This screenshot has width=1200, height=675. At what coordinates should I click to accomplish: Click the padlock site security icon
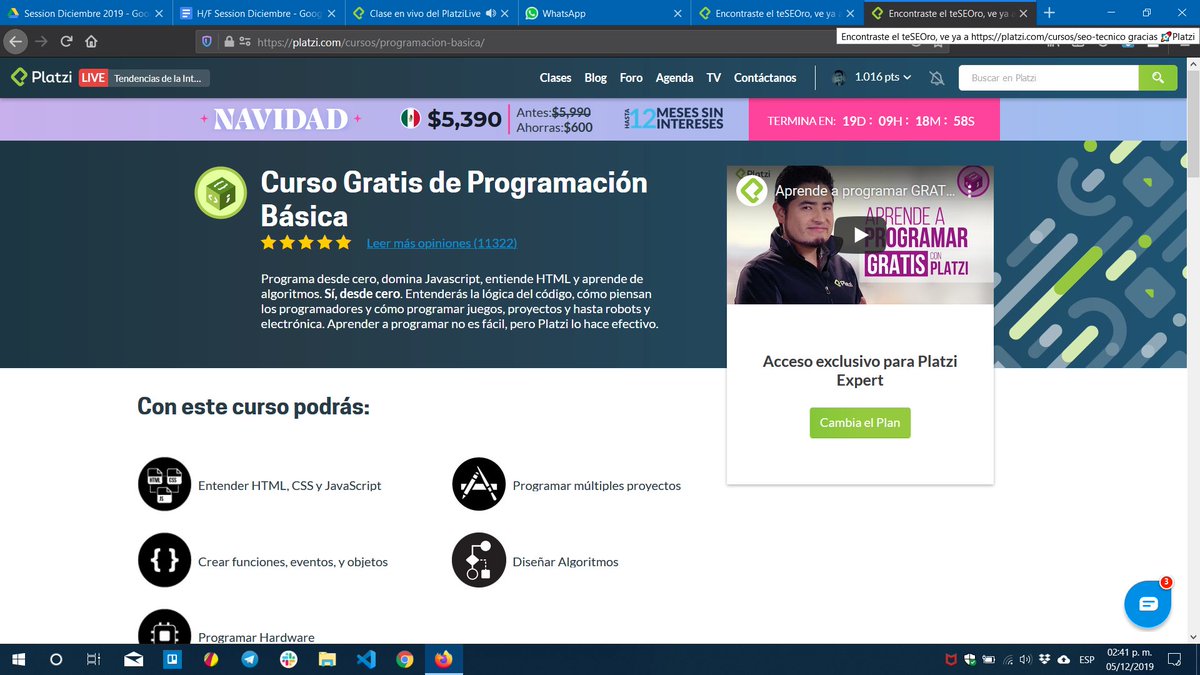228,42
